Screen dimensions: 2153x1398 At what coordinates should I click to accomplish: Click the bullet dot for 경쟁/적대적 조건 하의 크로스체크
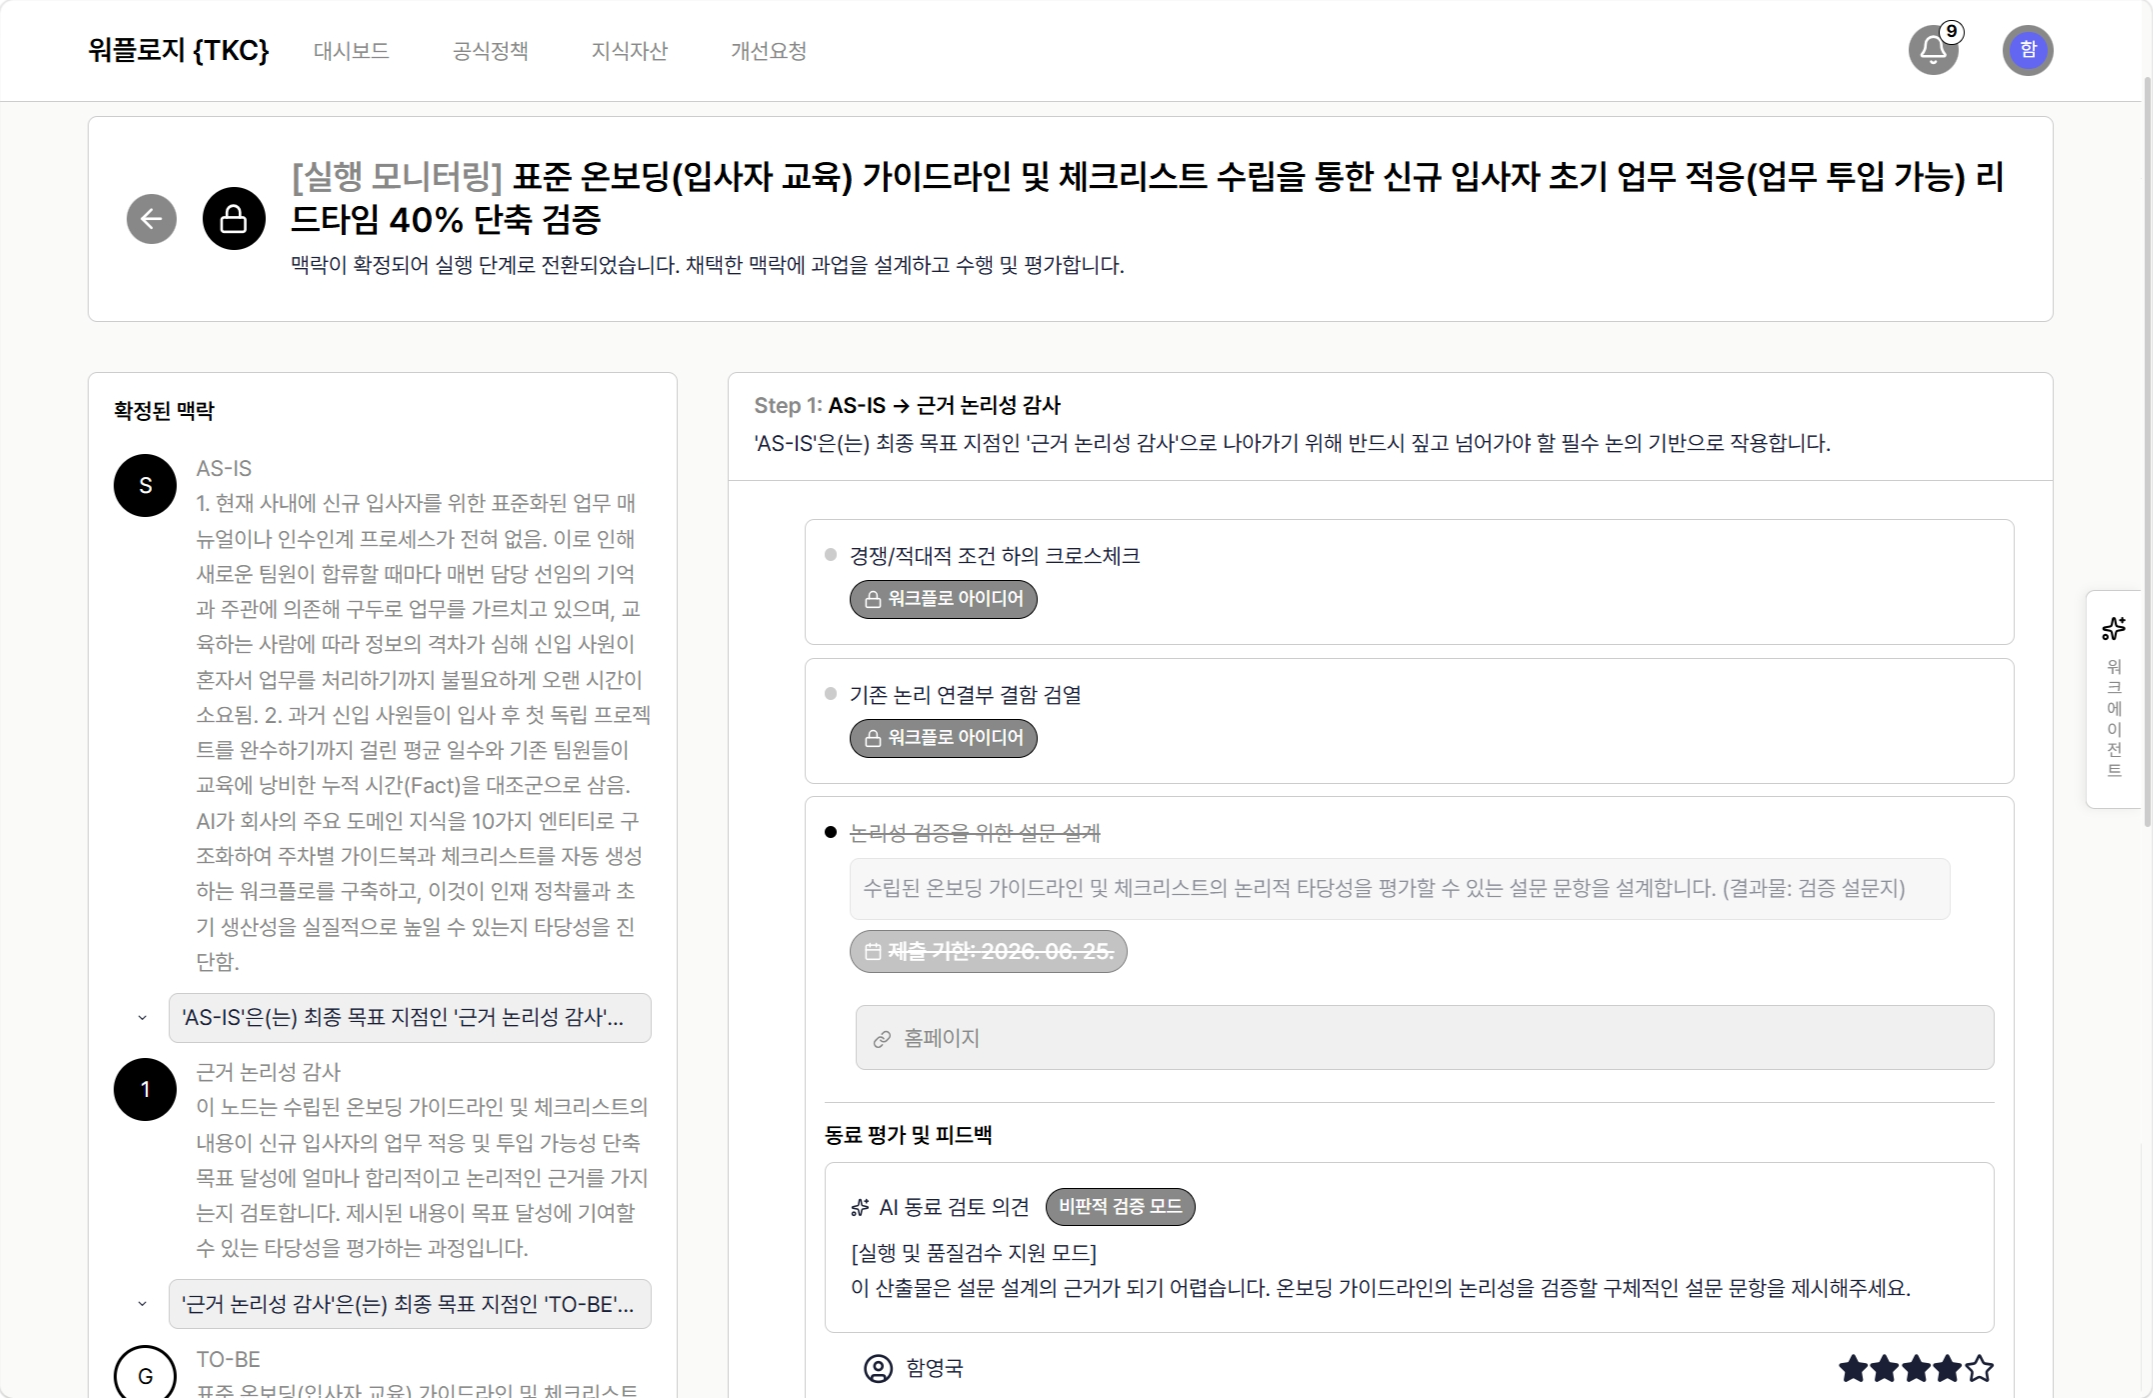(830, 555)
